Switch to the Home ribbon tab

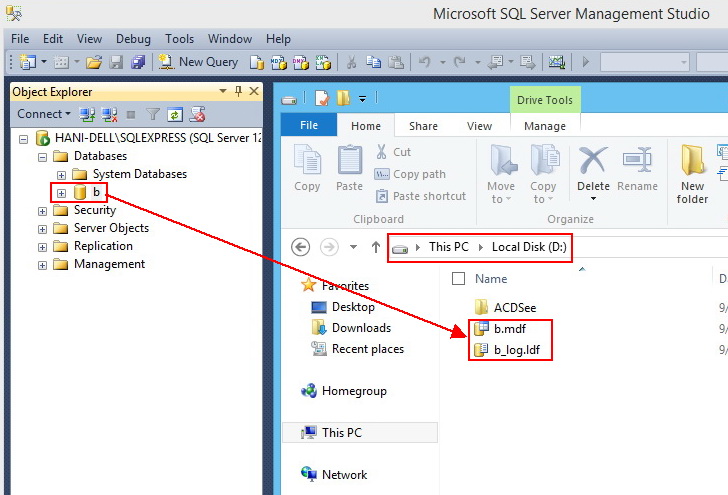(366, 126)
